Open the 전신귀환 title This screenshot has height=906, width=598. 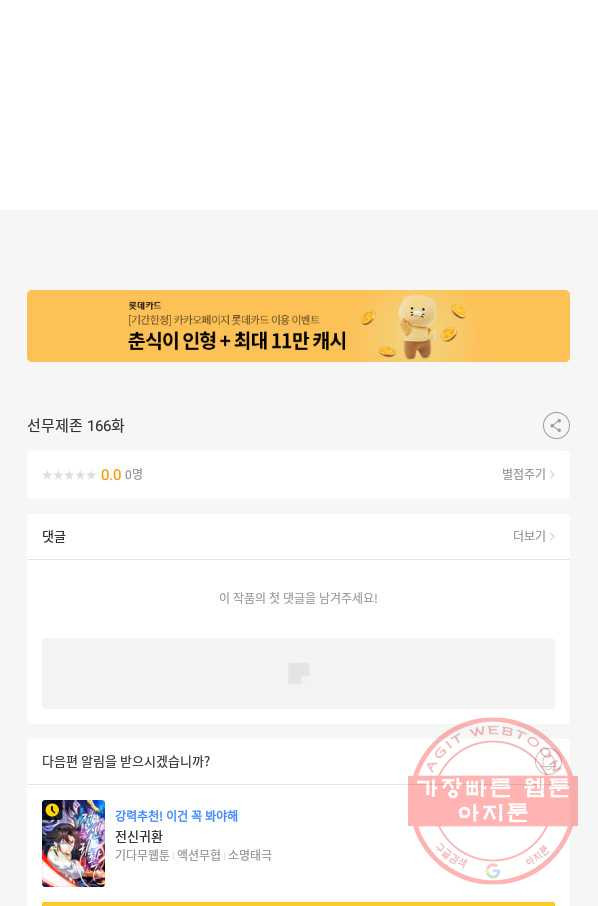pos(139,836)
